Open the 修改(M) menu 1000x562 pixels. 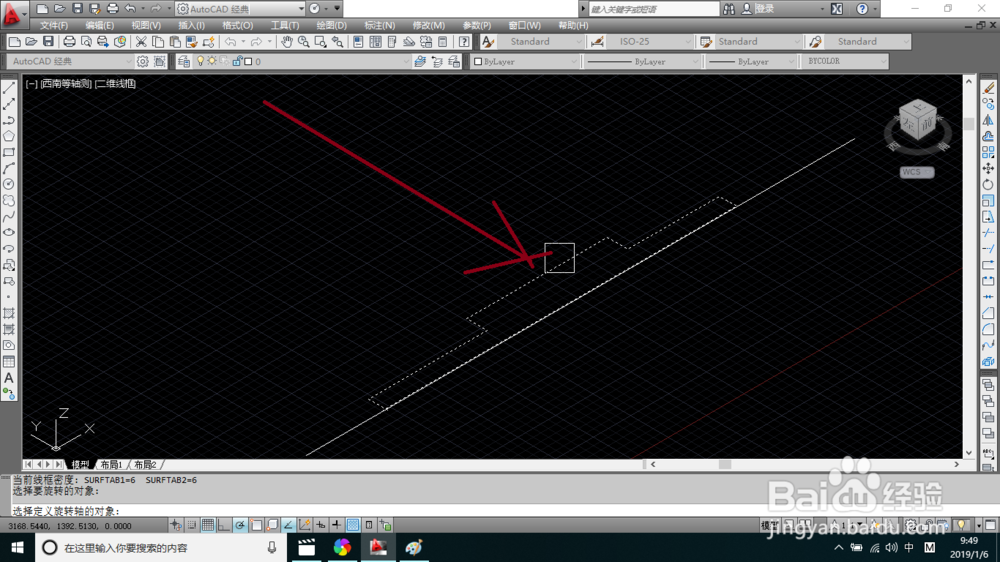click(x=429, y=26)
